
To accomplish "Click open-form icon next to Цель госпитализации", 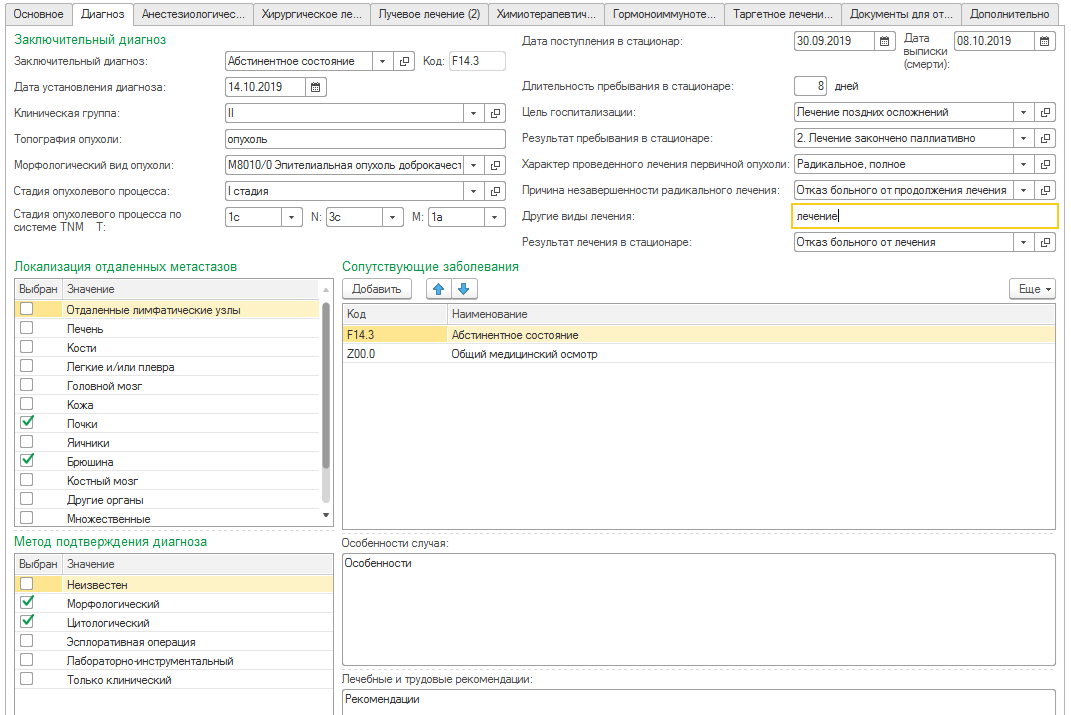I will (1045, 112).
